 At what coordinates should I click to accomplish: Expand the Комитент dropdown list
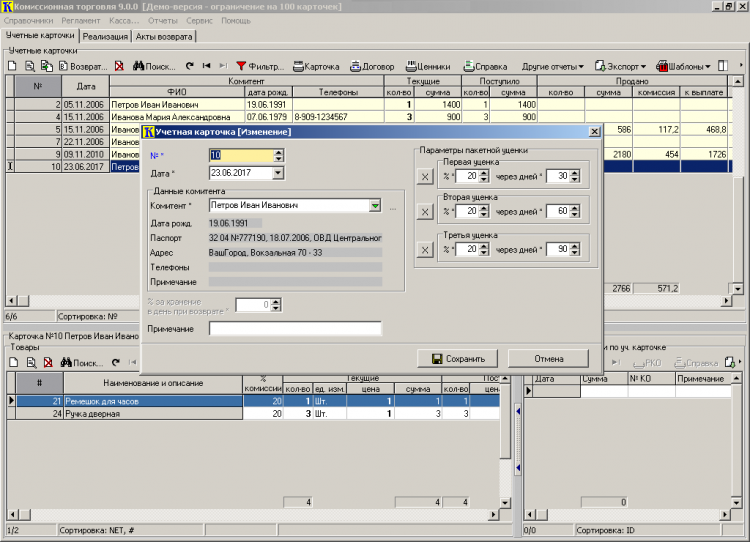(x=375, y=206)
